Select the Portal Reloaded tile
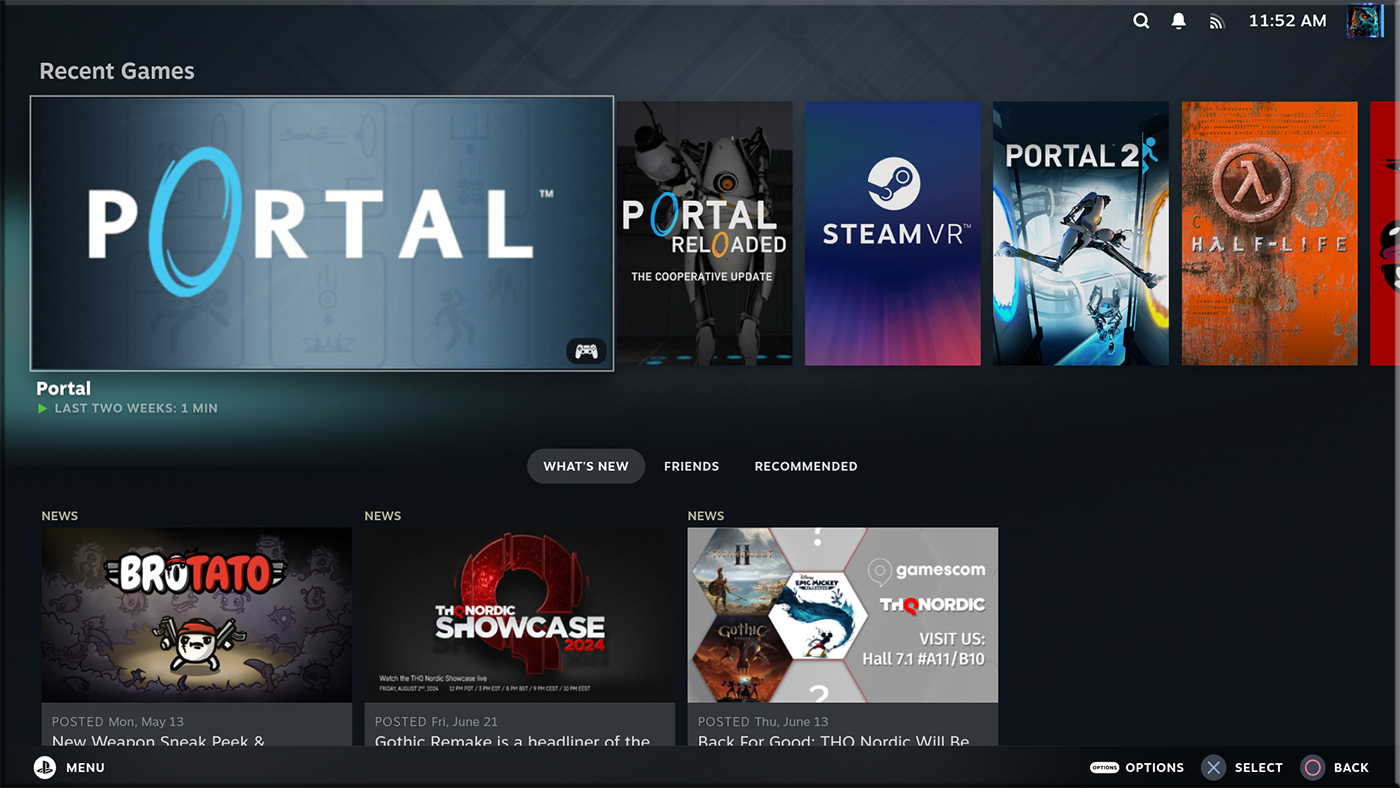 [704, 232]
